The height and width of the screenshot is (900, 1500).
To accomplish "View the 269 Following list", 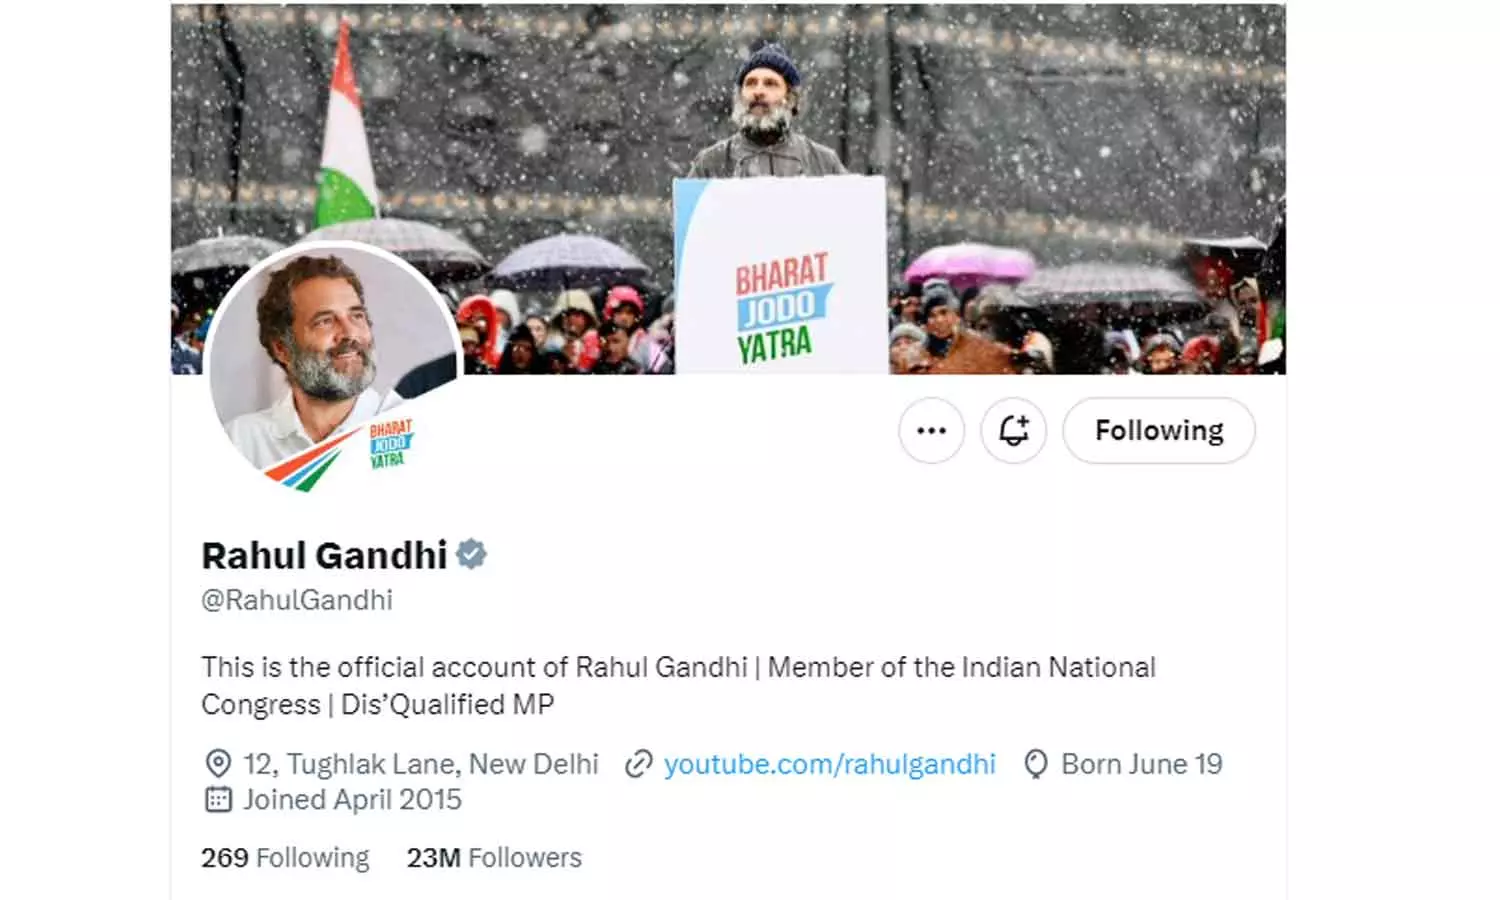I will 285,858.
